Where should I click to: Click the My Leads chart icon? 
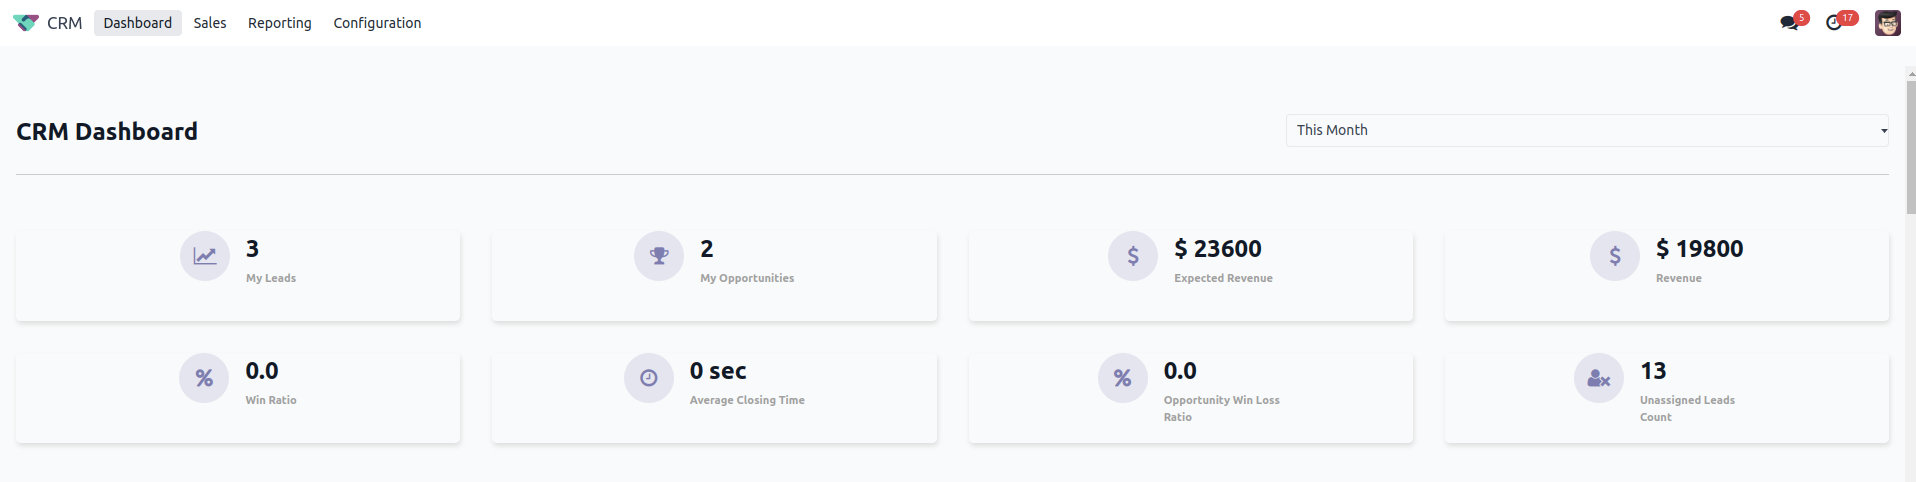click(x=205, y=257)
